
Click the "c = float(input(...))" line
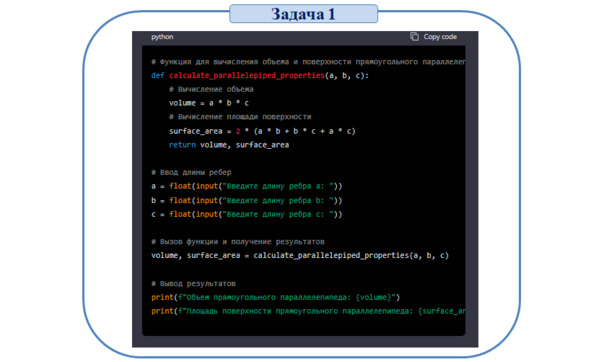point(247,214)
